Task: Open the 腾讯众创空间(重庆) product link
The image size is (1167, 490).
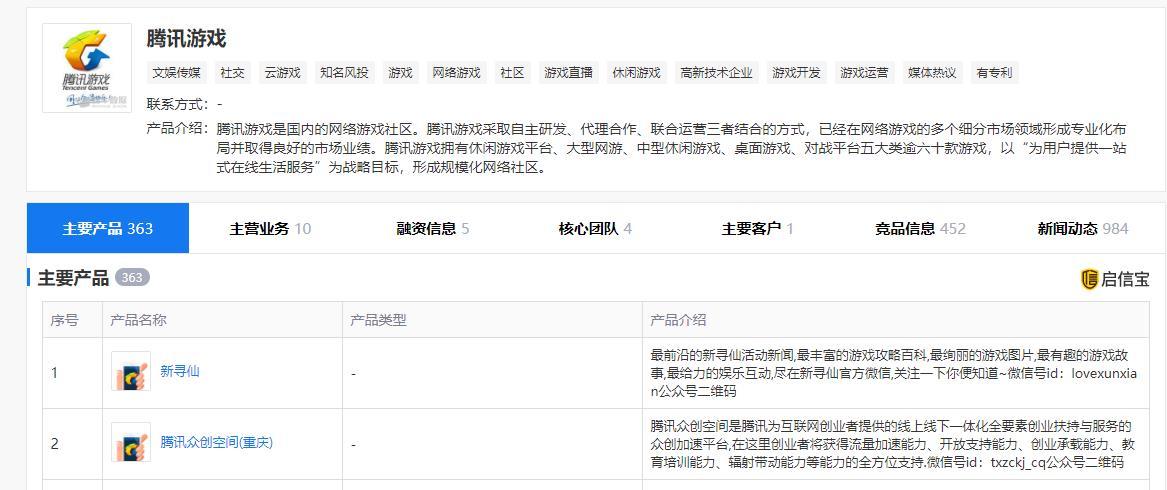Action: [217, 442]
